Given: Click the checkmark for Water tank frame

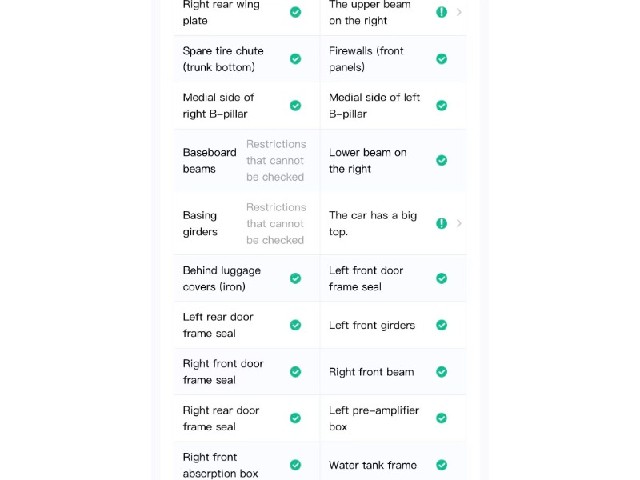Looking at the screenshot, I should click(x=442, y=465).
